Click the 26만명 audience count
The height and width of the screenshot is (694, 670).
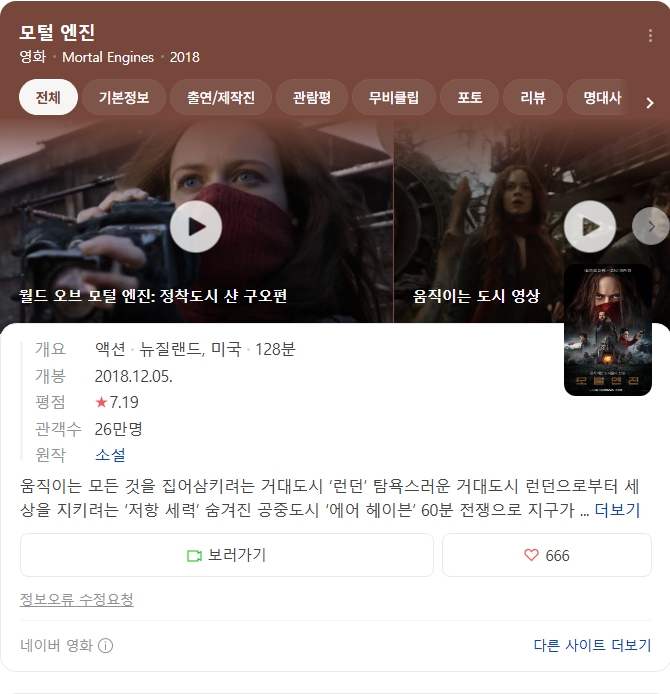pyautogui.click(x=119, y=429)
